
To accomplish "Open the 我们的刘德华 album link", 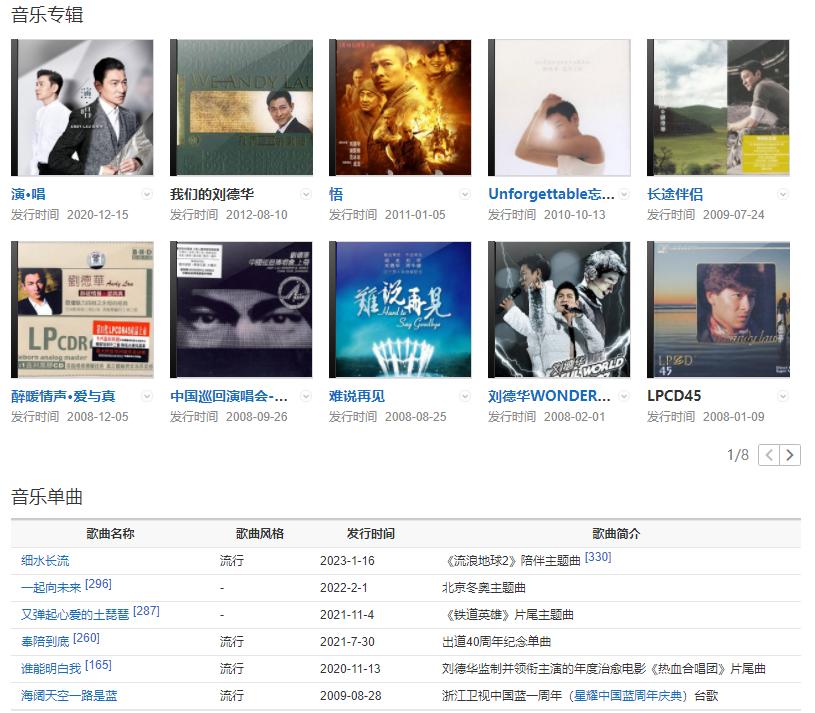I will [209, 192].
